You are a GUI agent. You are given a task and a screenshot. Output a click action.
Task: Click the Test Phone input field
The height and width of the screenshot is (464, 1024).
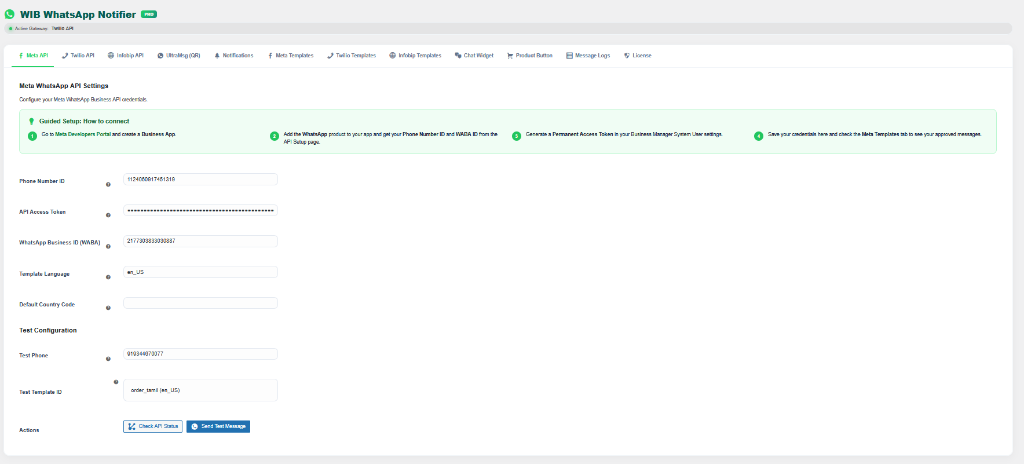click(200, 354)
